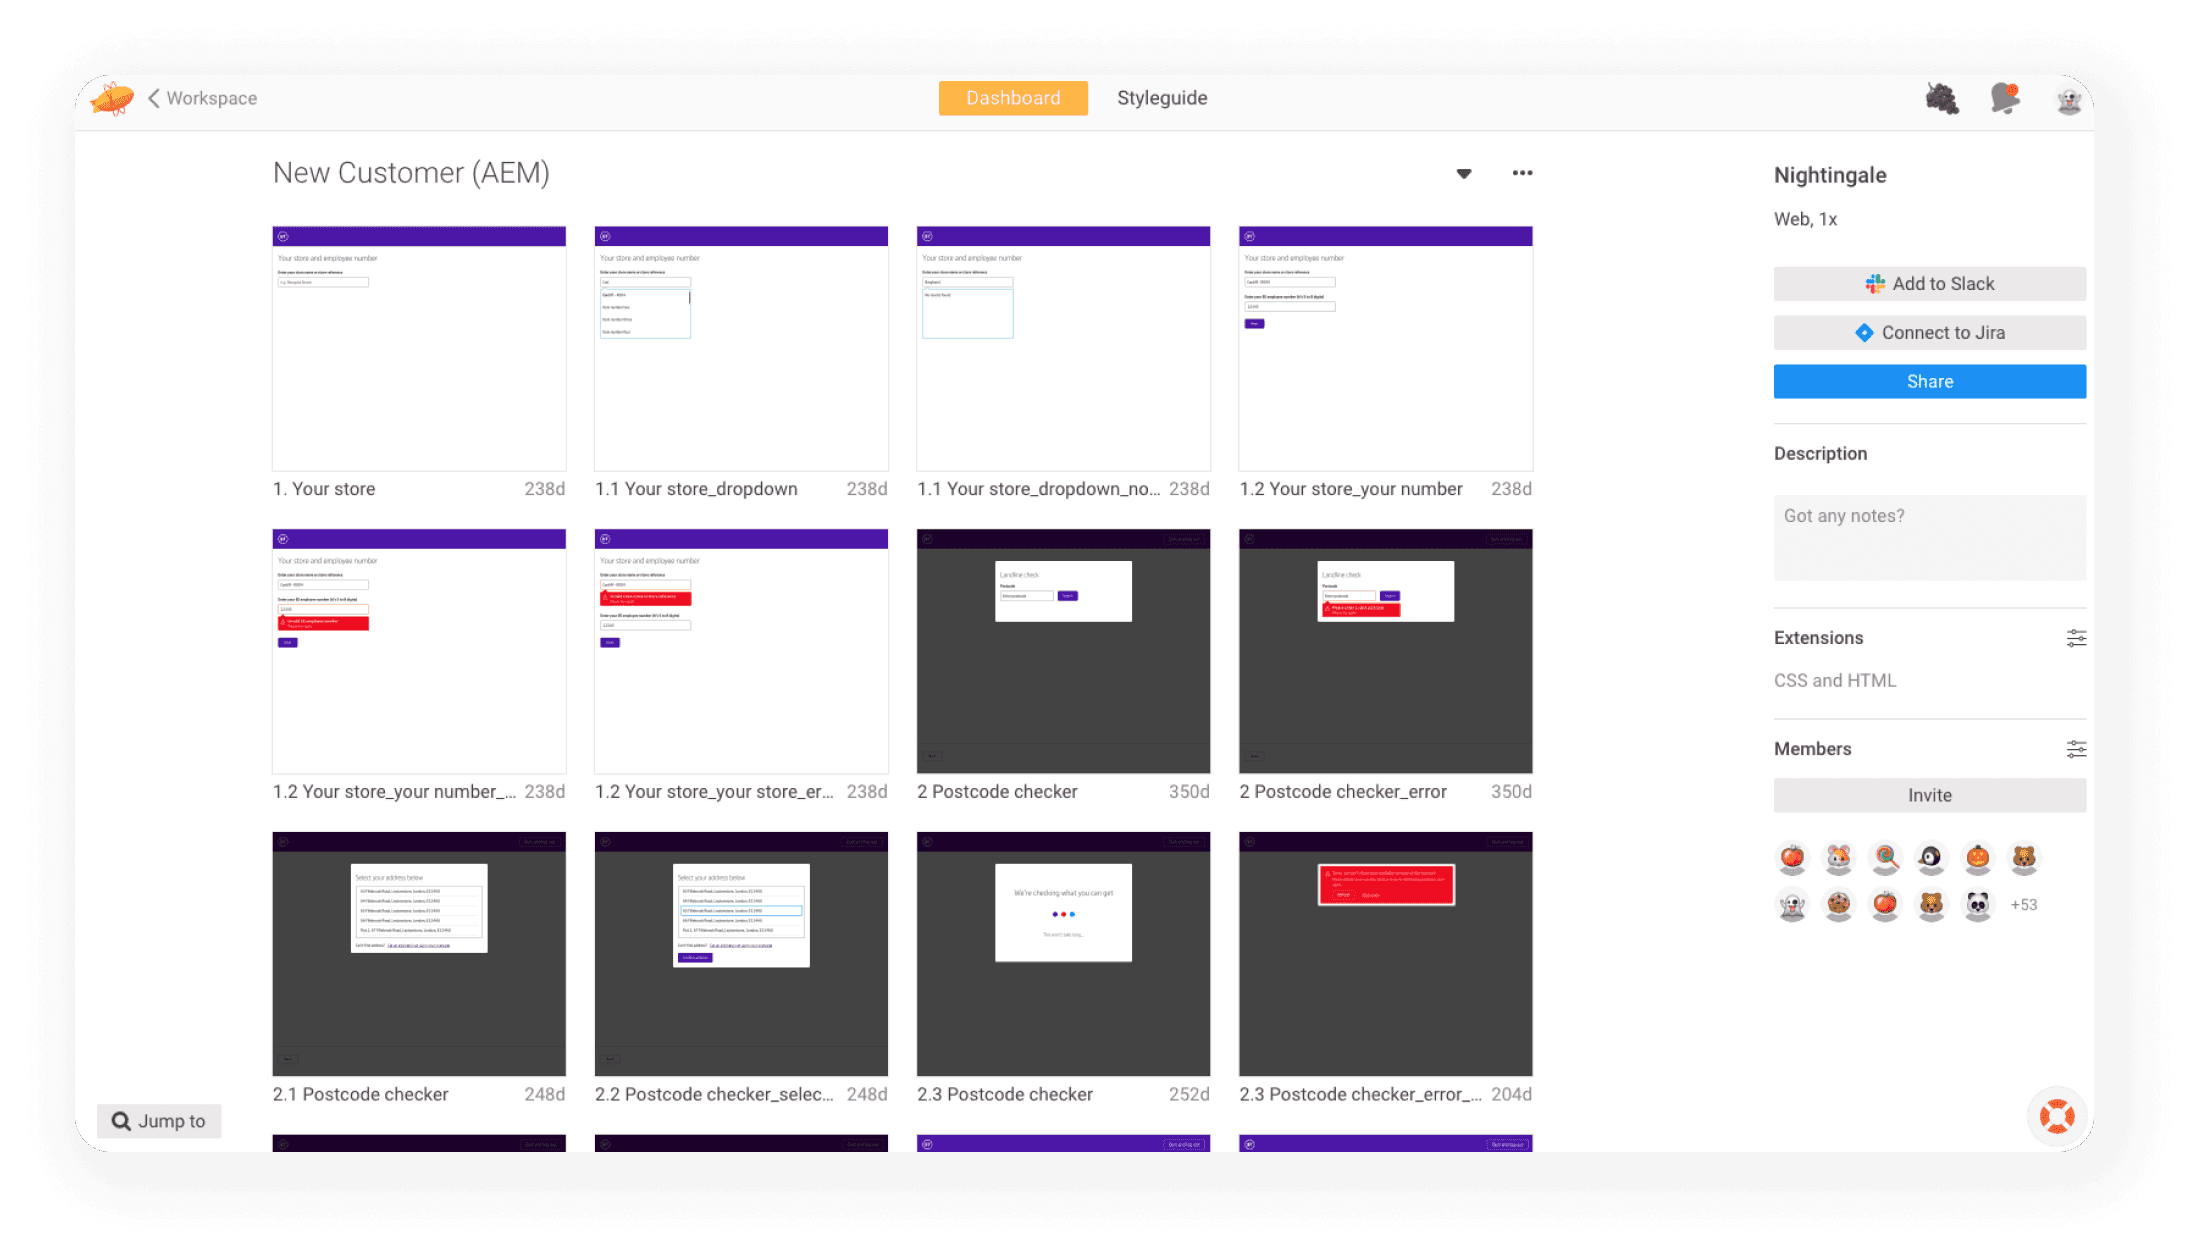
Task: Click Connect to Jira button
Action: click(1929, 333)
